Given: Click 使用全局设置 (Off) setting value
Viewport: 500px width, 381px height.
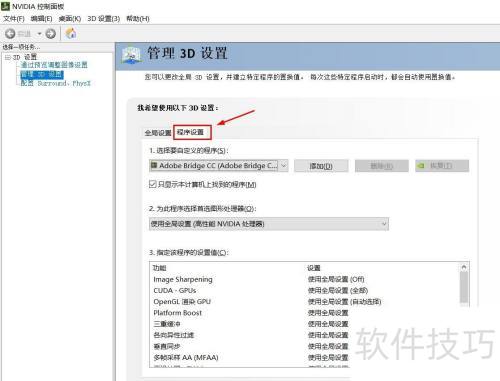Looking at the screenshot, I should (x=336, y=279).
